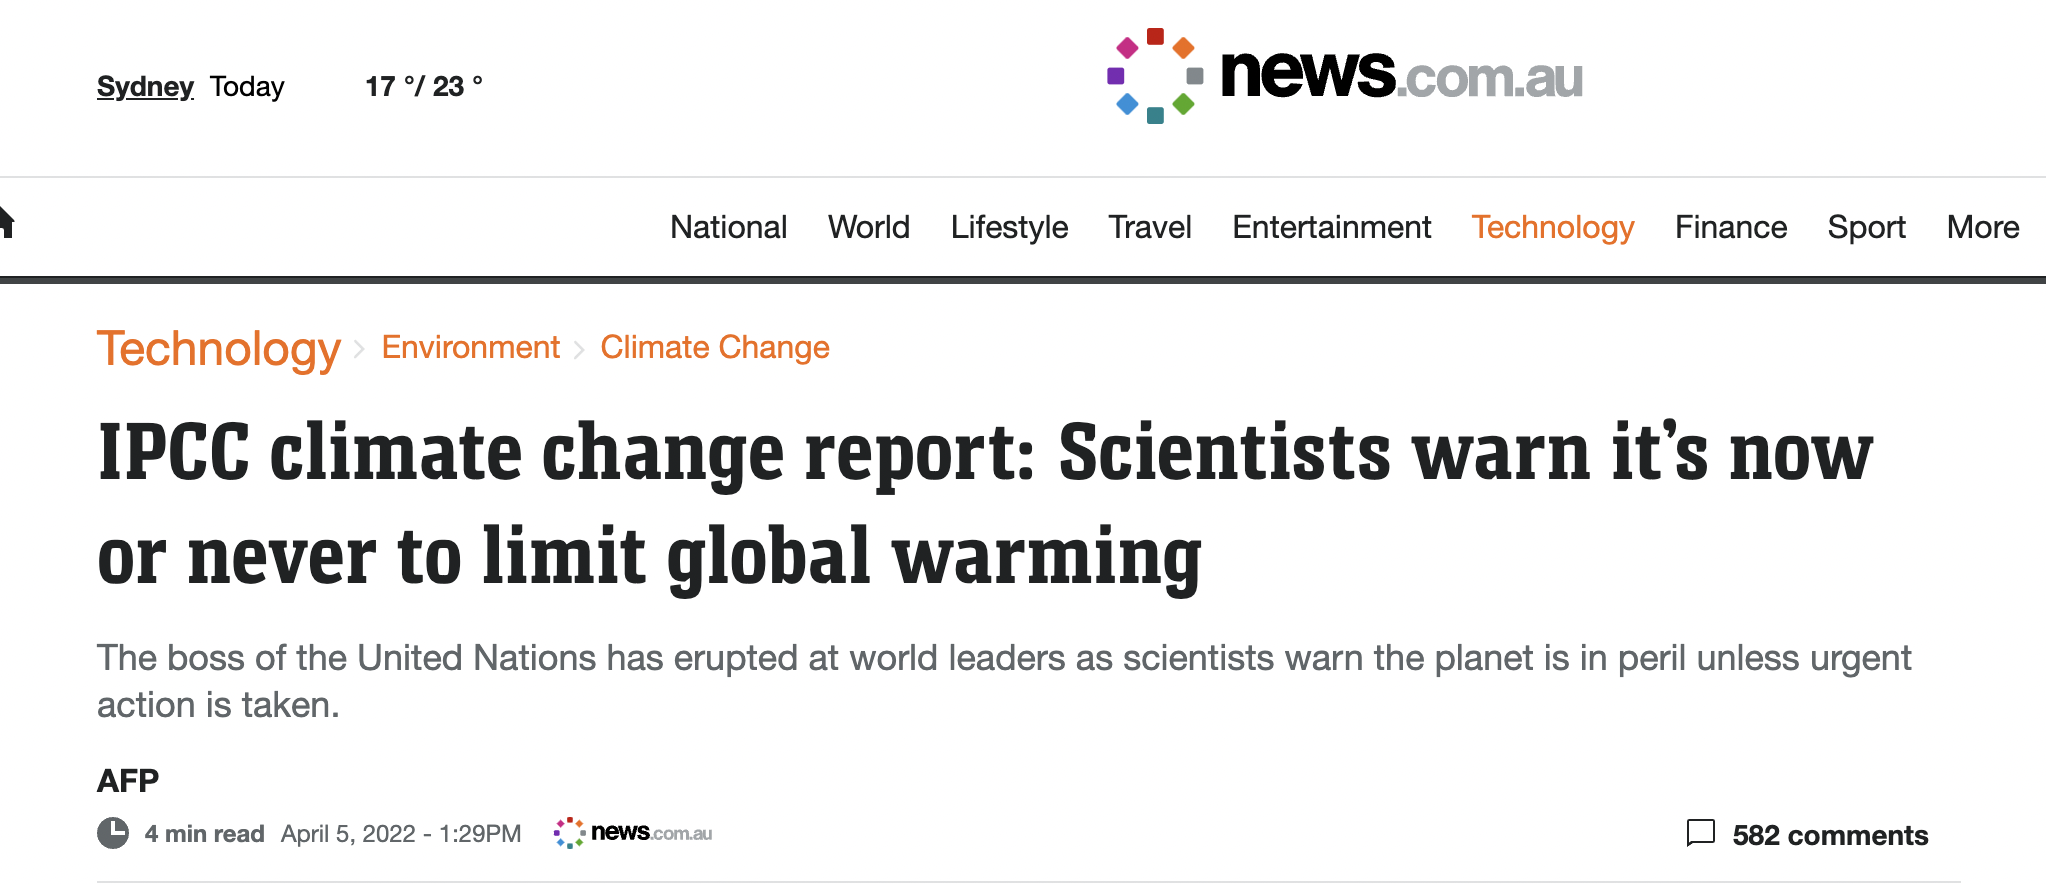Open the Sydney weather location link
The height and width of the screenshot is (884, 2046).
[145, 86]
